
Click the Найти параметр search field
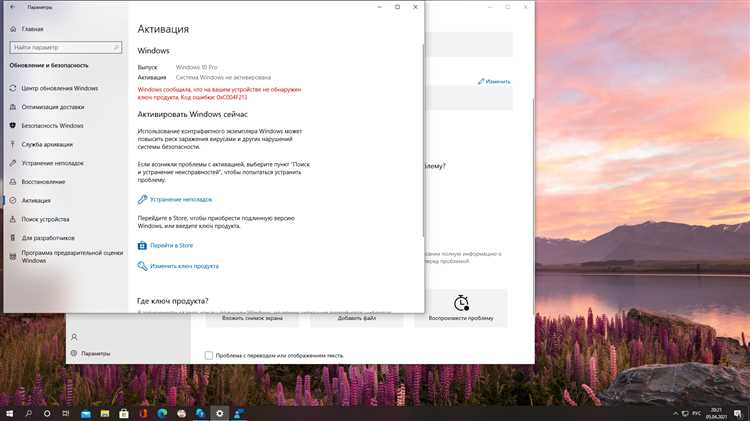66,47
